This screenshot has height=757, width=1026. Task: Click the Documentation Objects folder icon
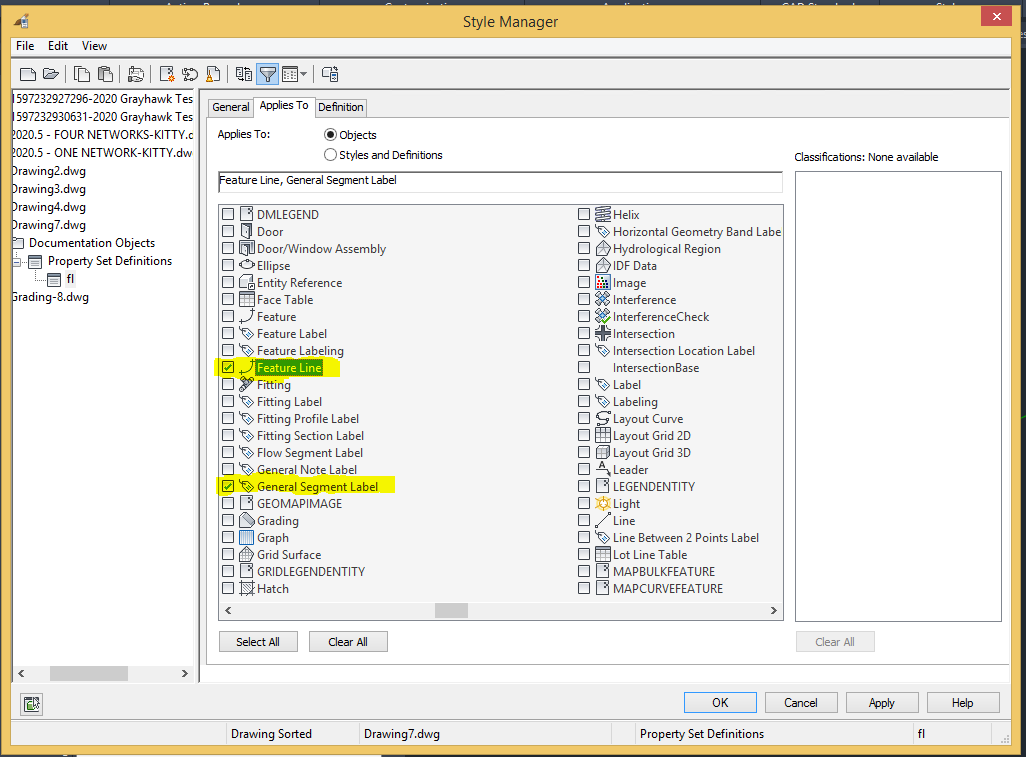(x=18, y=243)
